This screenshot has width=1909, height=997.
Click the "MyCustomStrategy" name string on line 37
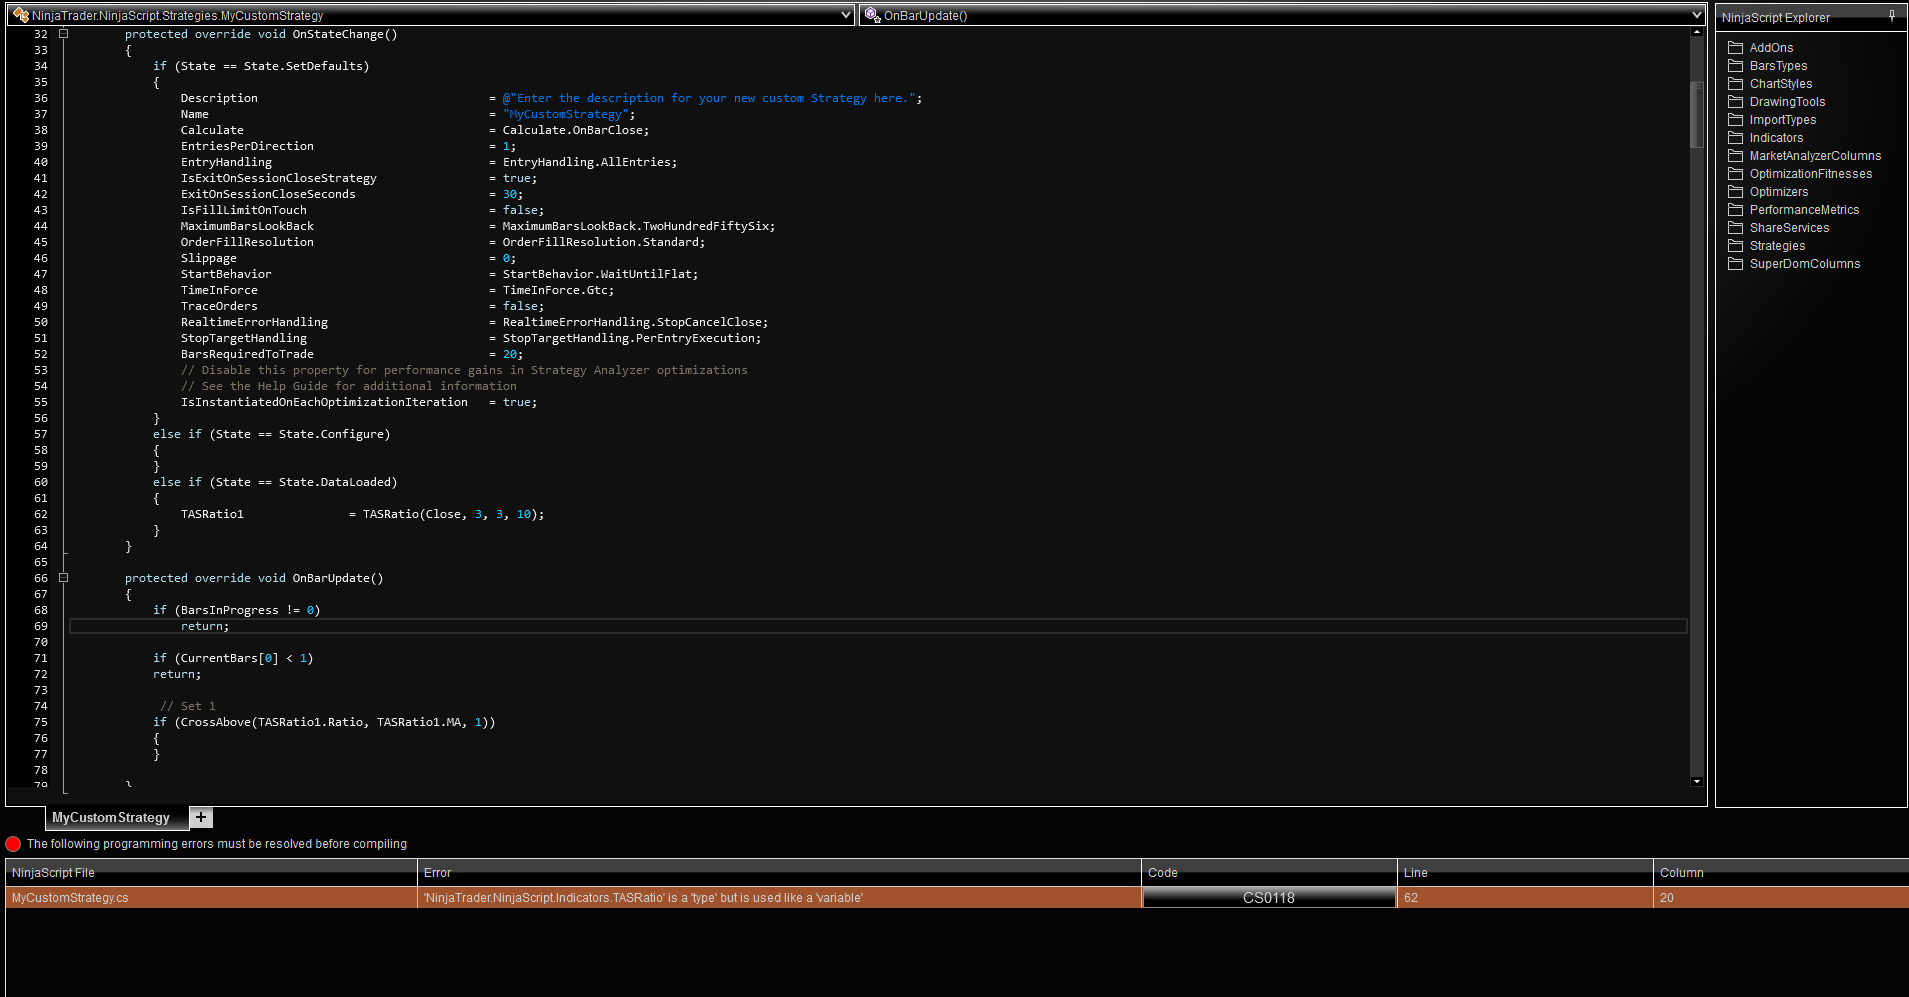[x=565, y=114]
